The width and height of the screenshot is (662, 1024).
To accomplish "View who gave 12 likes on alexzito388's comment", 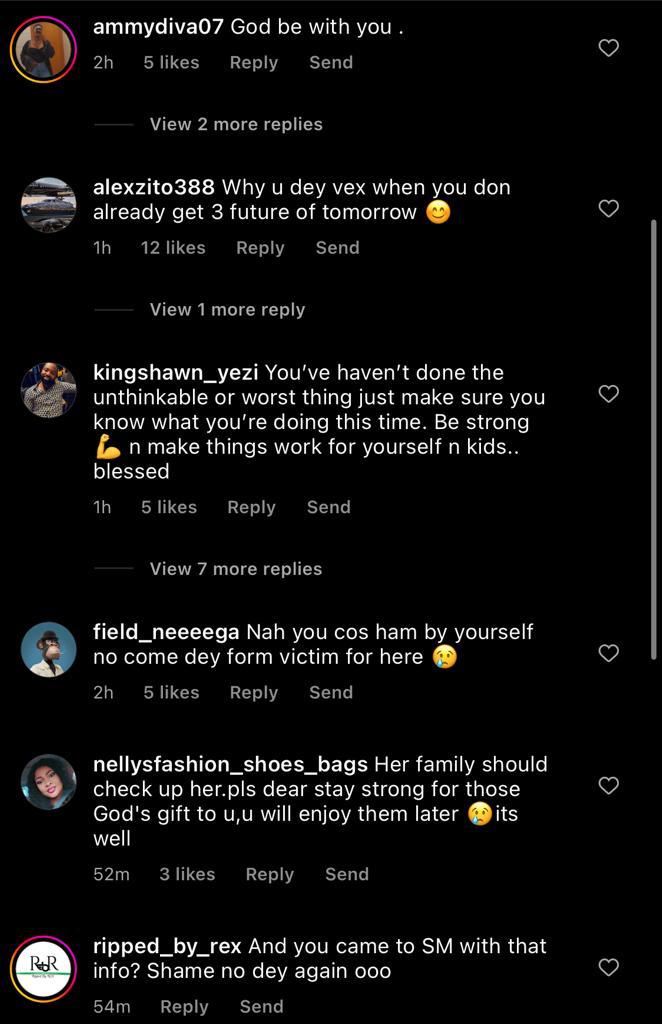I will (173, 248).
